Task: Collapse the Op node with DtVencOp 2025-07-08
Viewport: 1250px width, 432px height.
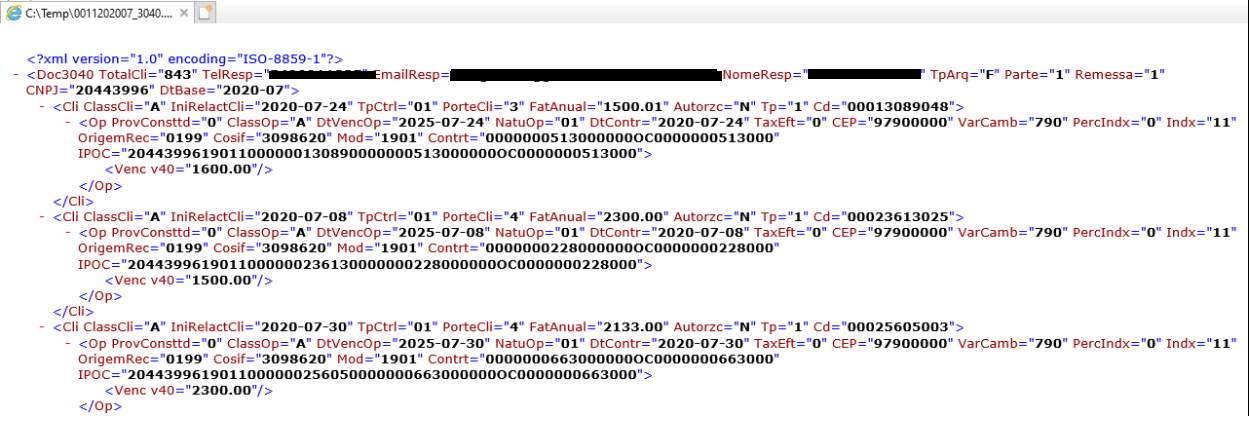Action: tap(67, 232)
